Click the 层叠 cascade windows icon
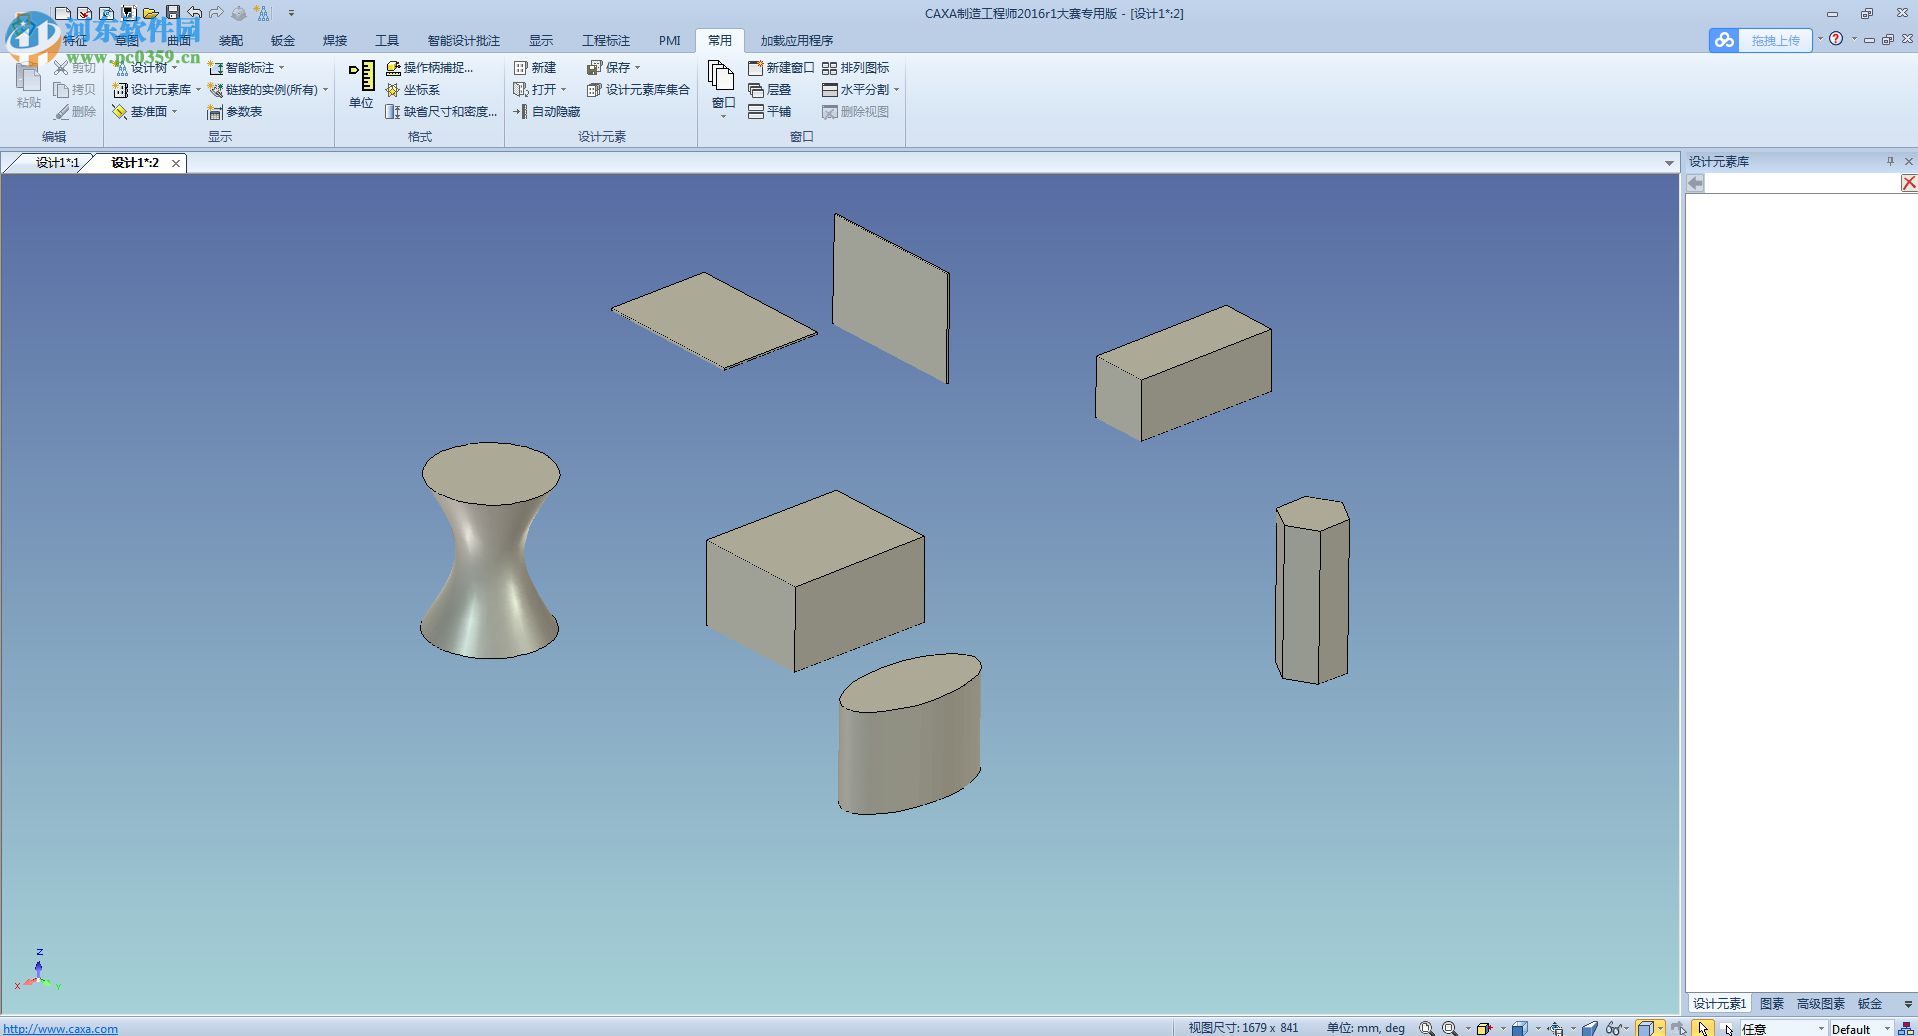This screenshot has height=1036, width=1918. 756,90
